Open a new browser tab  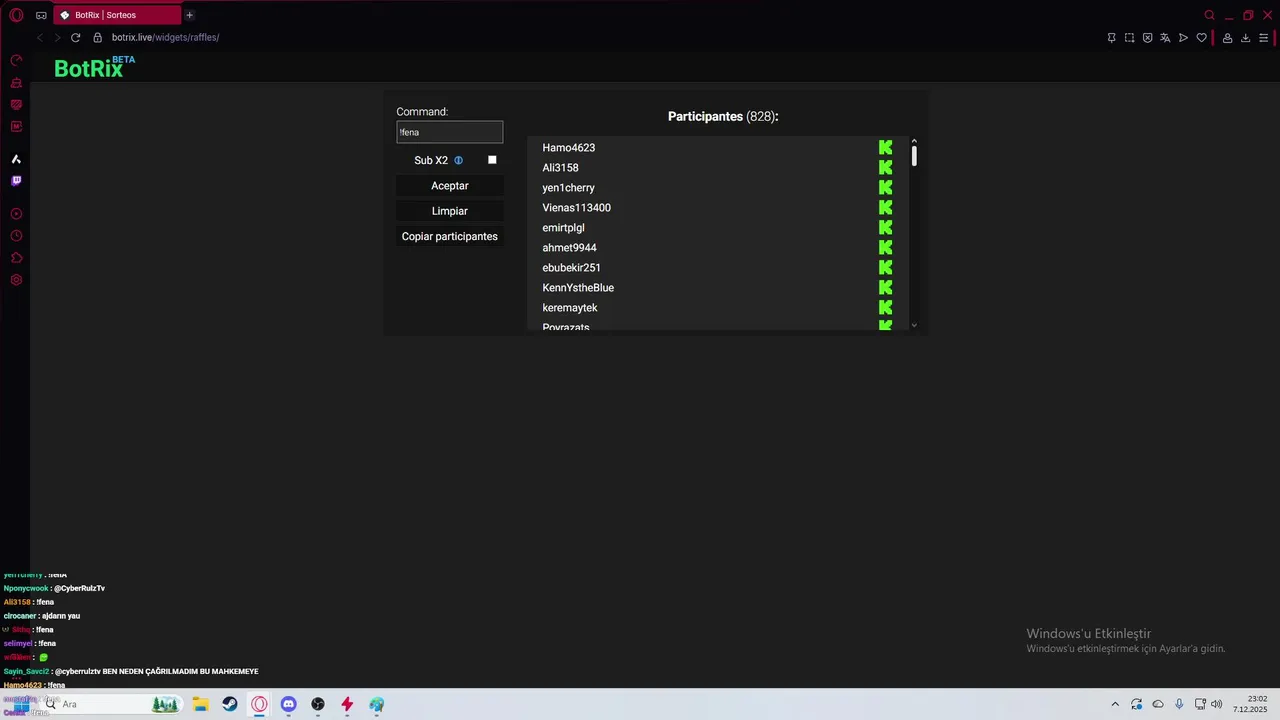[x=189, y=15]
